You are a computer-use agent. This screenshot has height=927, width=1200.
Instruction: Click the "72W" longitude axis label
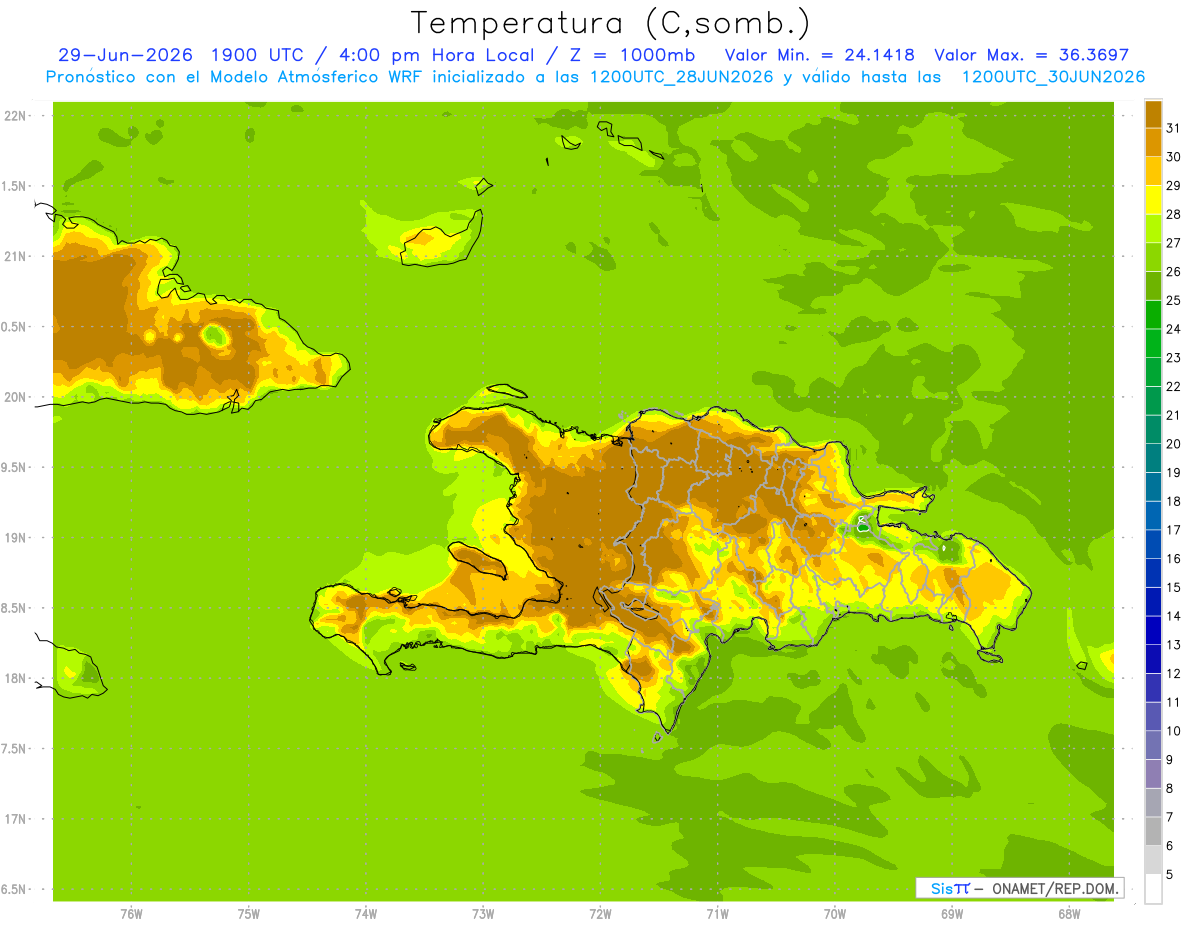(x=600, y=914)
